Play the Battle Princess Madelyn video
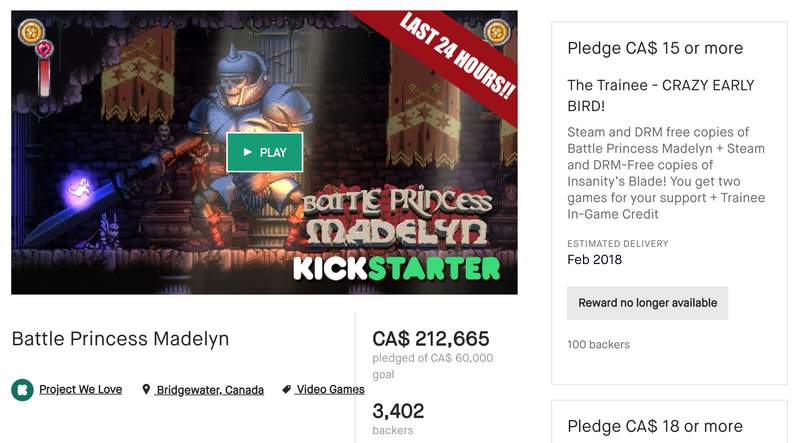800x443 pixels. point(264,152)
